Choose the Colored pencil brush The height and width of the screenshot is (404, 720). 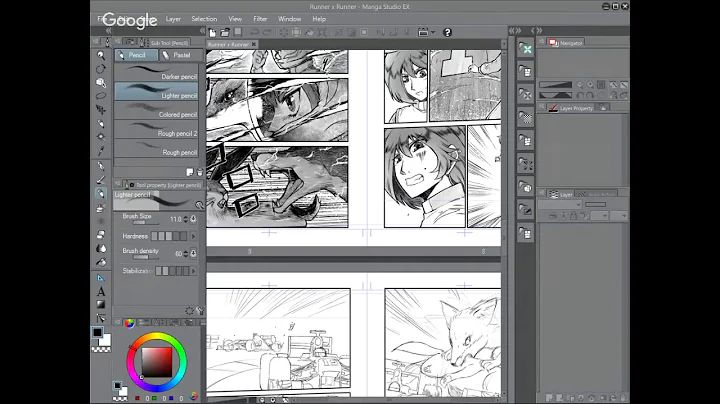[x=156, y=110]
